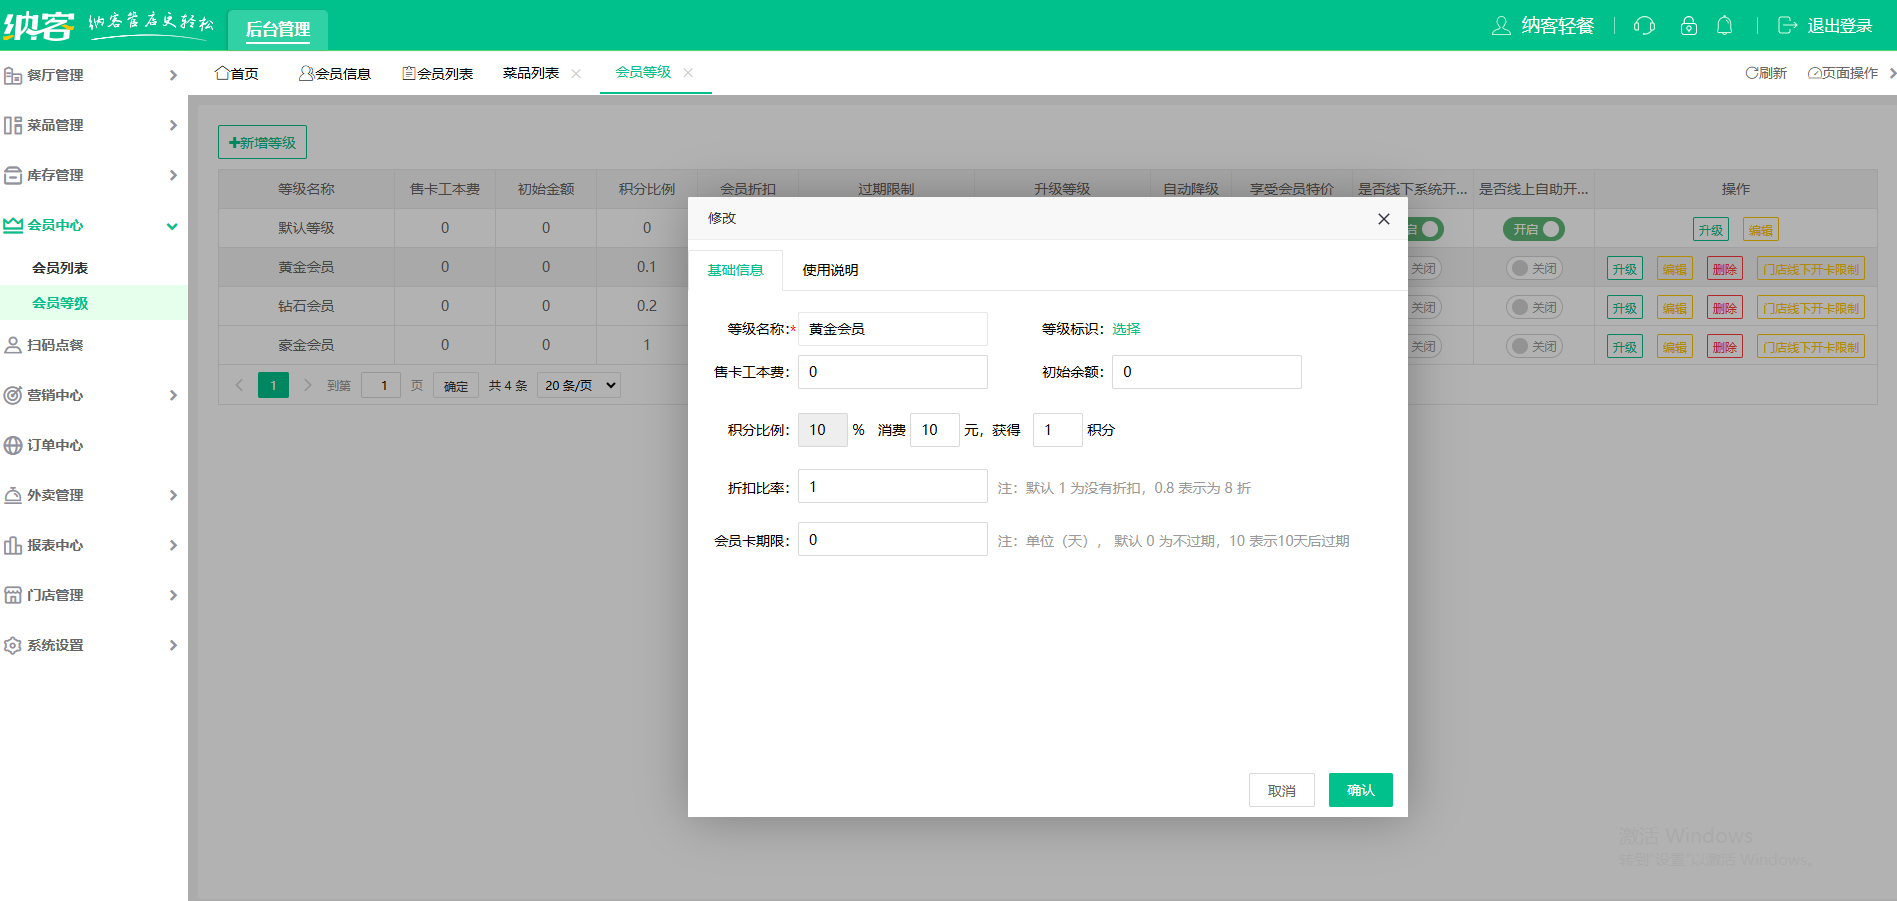Expand the 库存管理 menu chevron
This screenshot has width=1897, height=901.
[173, 175]
